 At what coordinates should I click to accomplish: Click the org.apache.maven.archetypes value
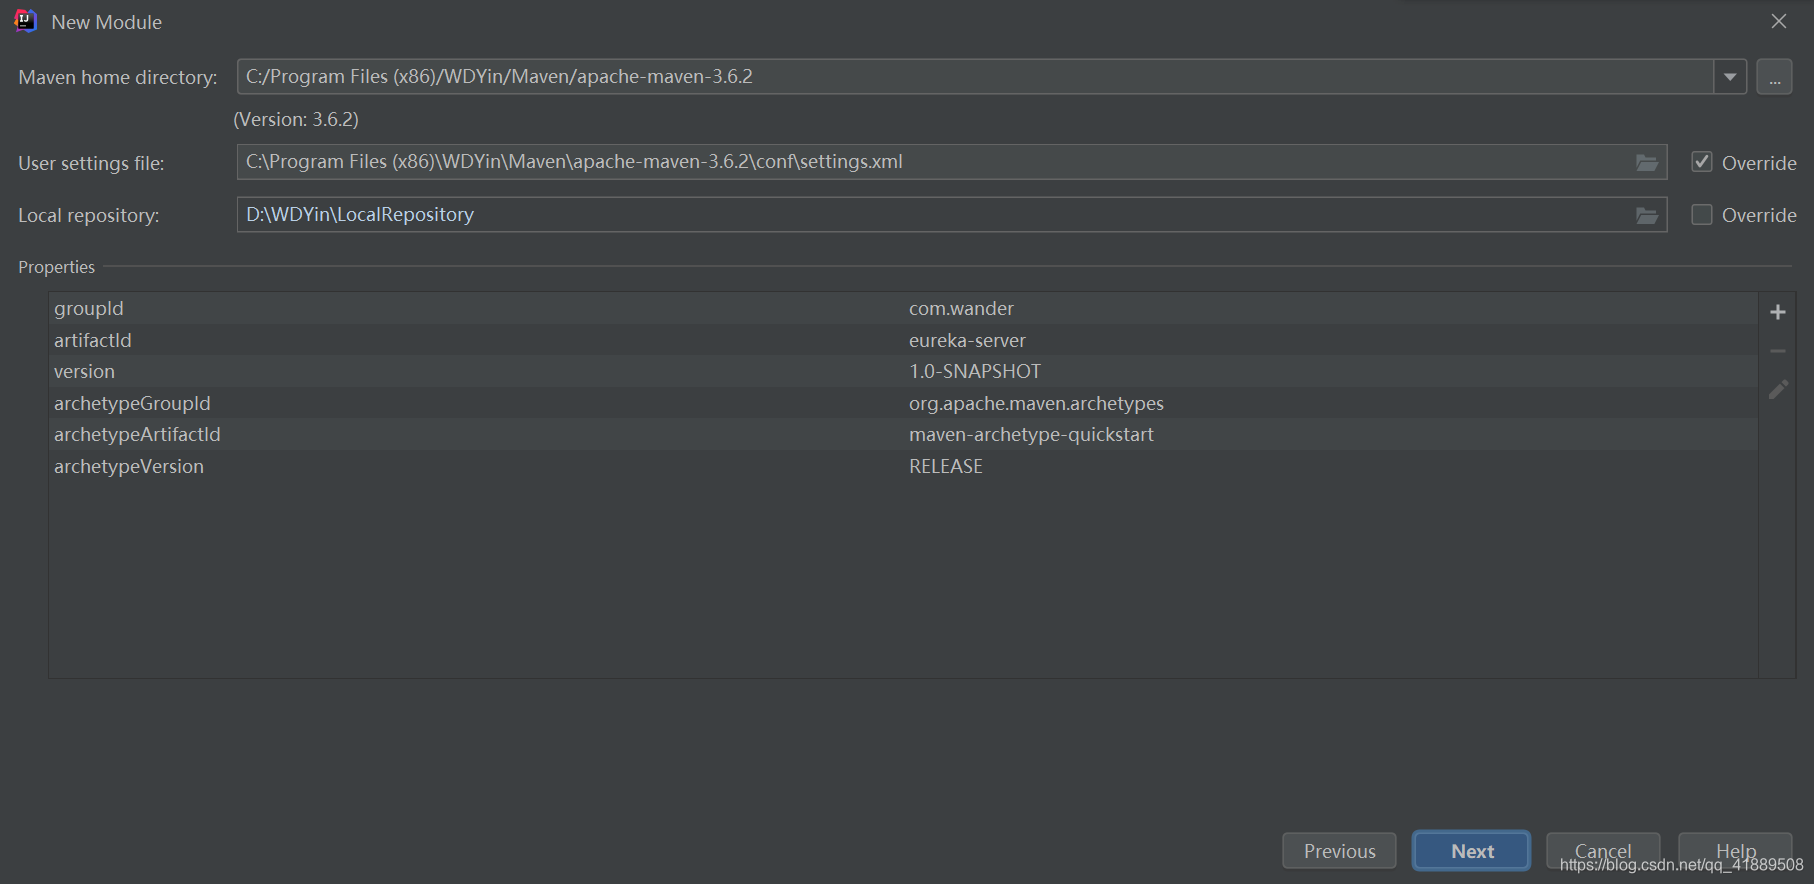[x=1036, y=403]
